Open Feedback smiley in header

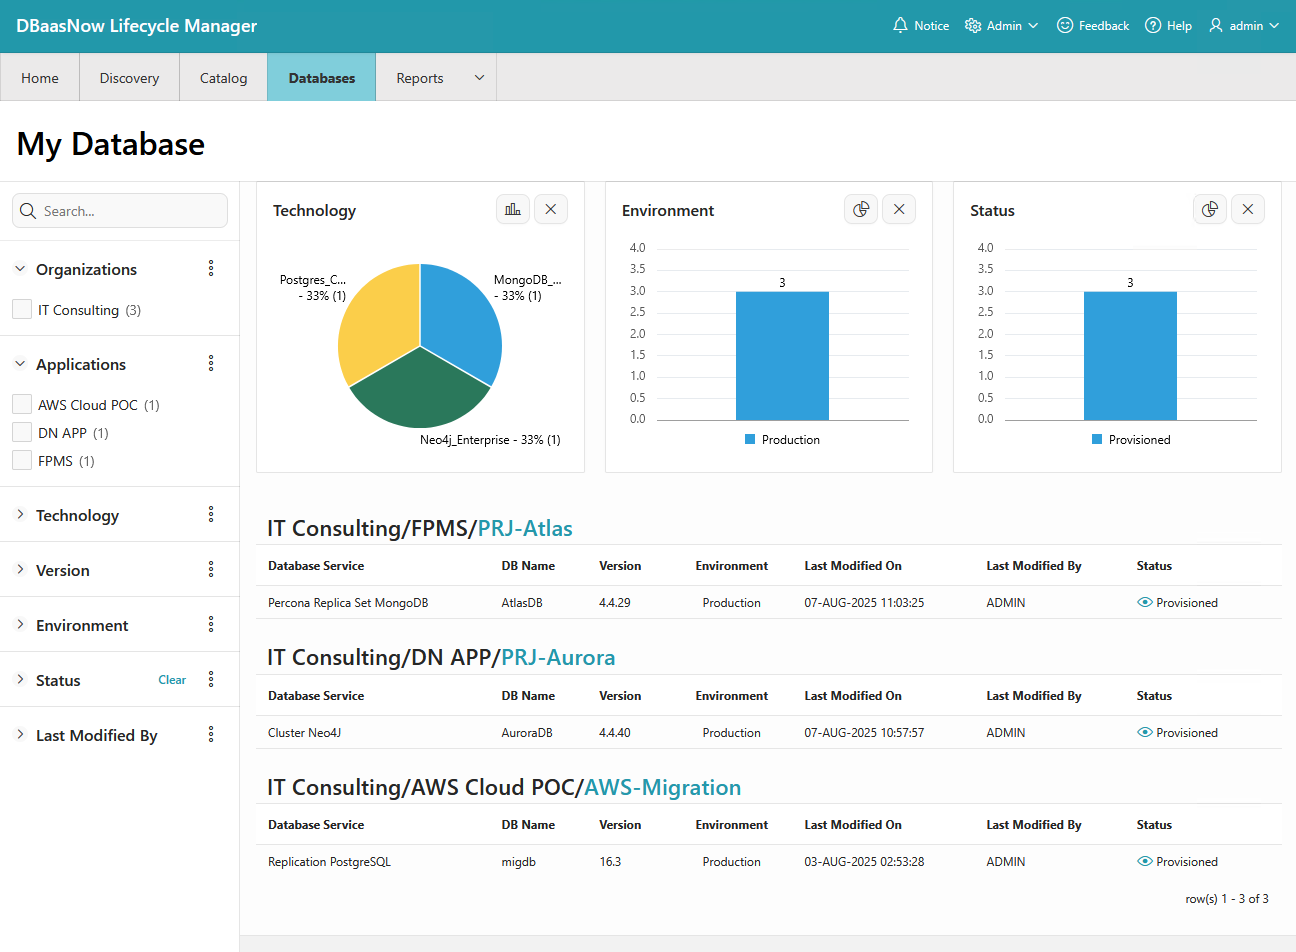coord(1065,25)
